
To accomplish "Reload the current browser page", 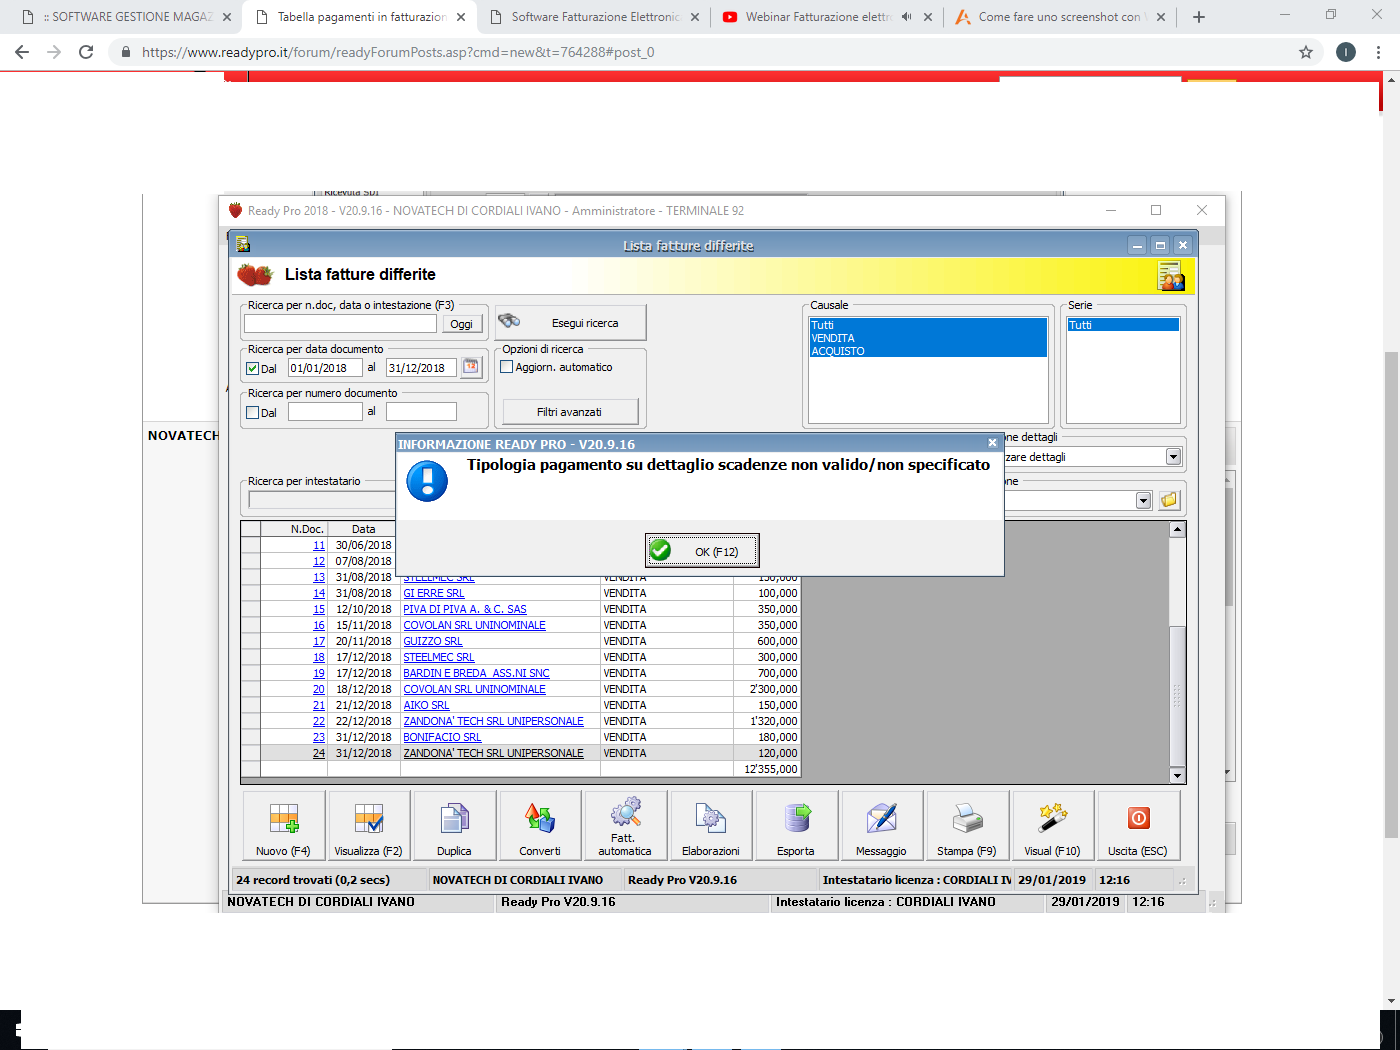I will [86, 52].
